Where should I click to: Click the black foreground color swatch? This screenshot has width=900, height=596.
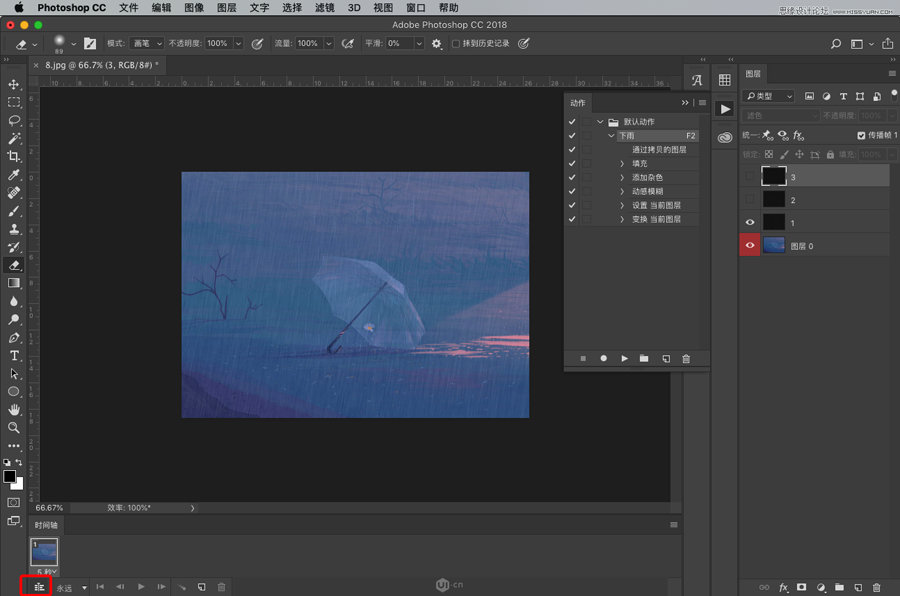pyautogui.click(x=10, y=476)
